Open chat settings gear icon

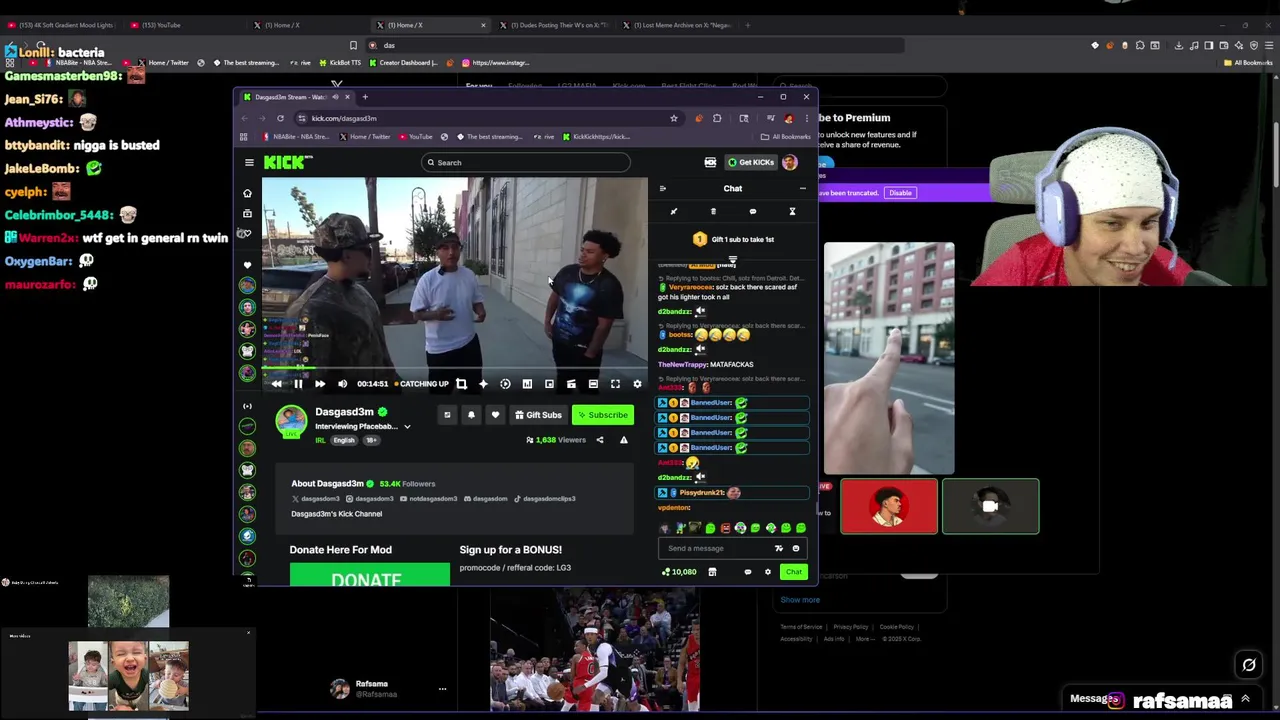768,572
